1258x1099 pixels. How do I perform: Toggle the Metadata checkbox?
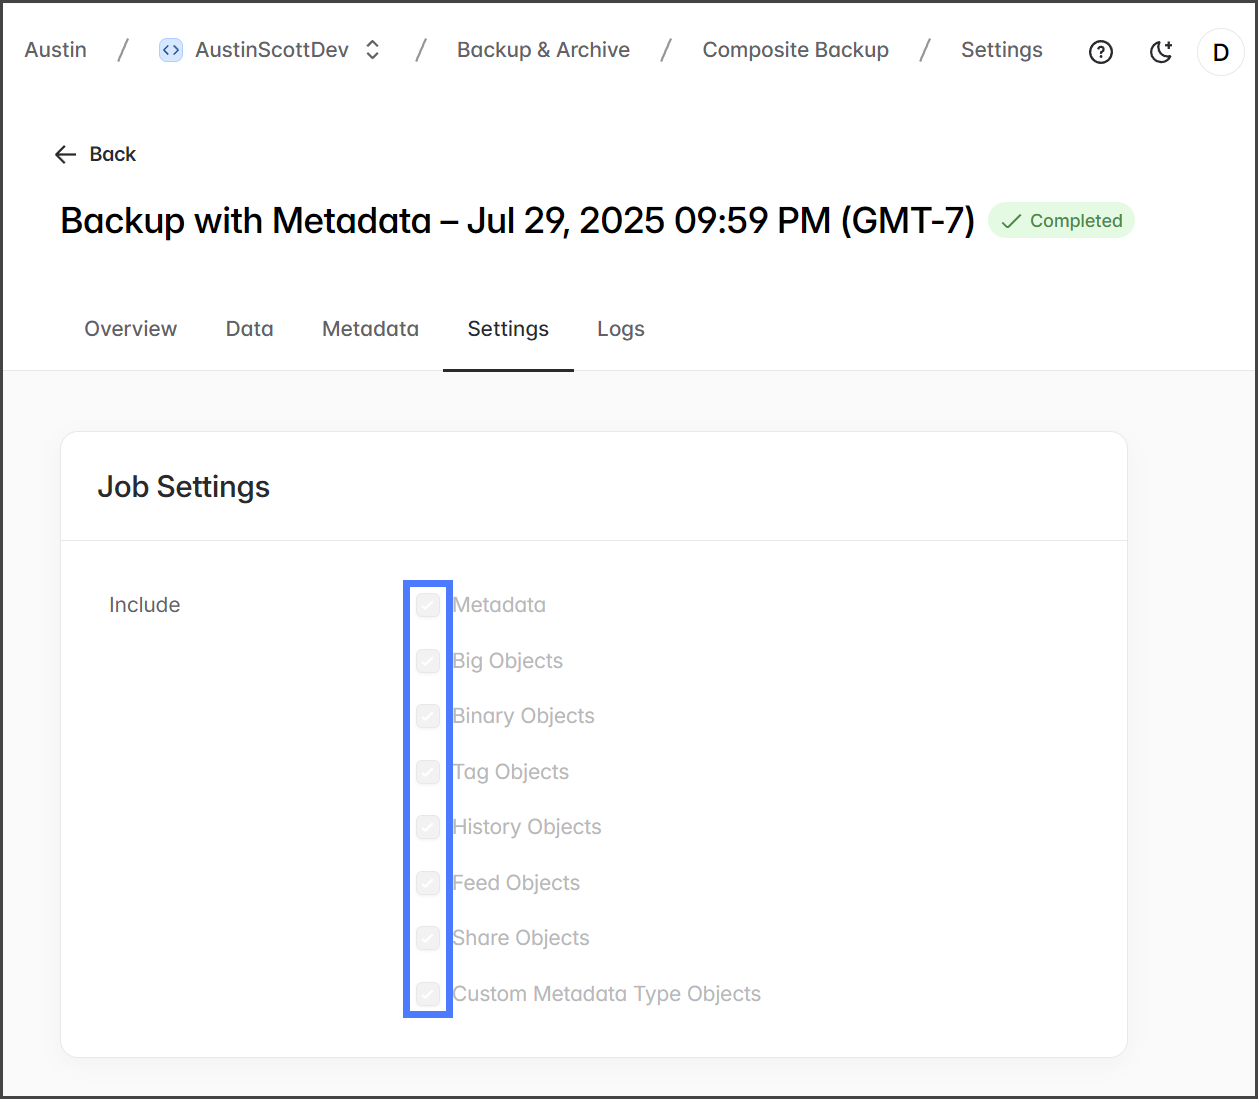click(x=428, y=605)
